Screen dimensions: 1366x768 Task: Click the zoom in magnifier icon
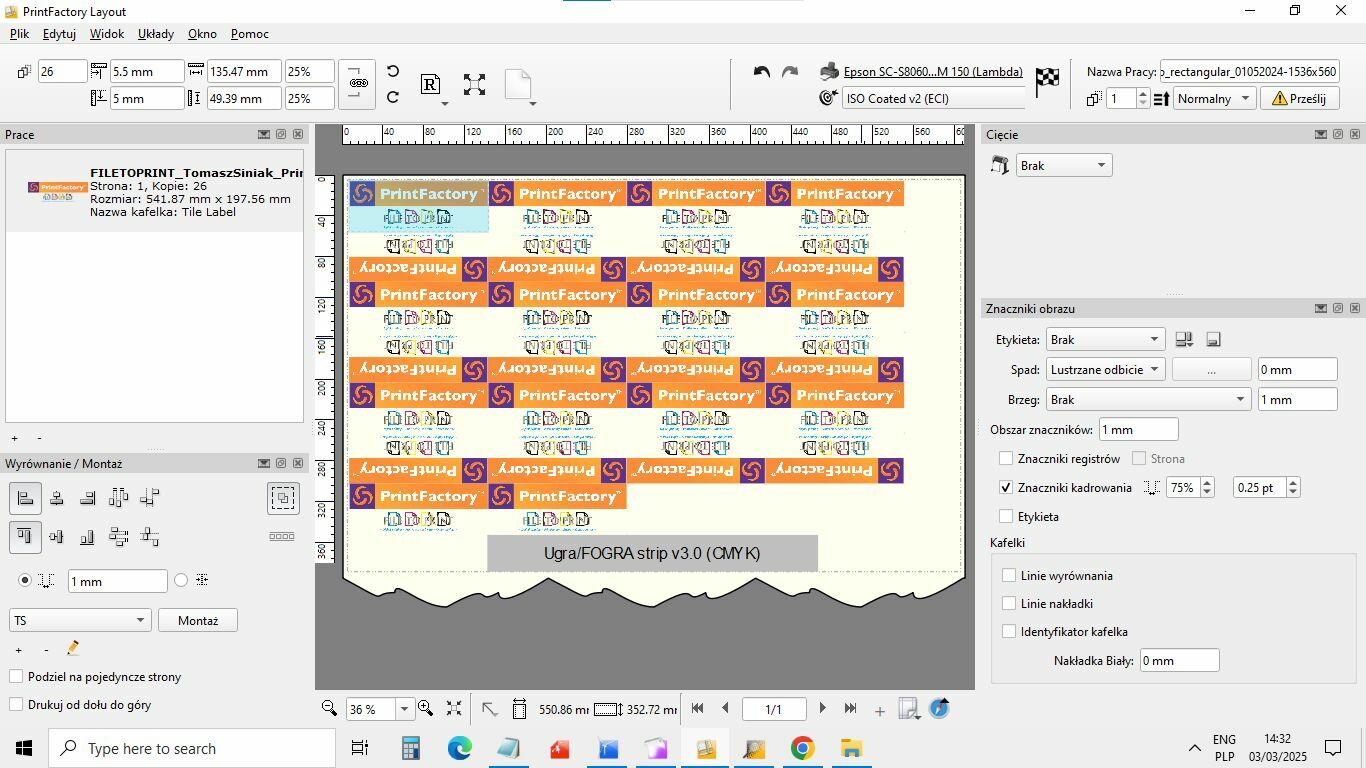click(426, 708)
